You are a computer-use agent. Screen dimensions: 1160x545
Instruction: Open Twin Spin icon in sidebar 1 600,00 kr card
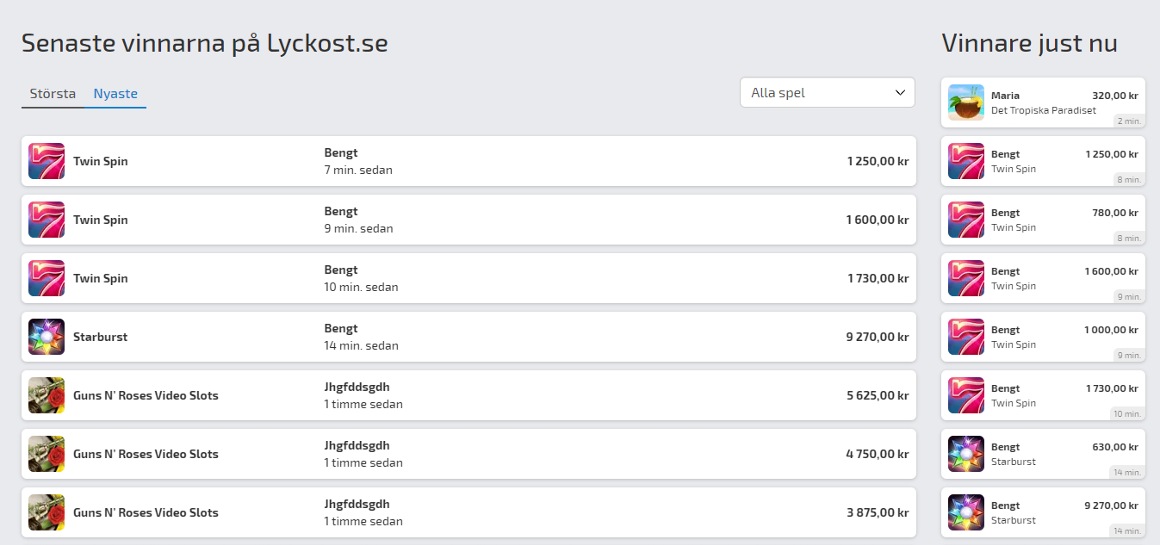(x=966, y=278)
